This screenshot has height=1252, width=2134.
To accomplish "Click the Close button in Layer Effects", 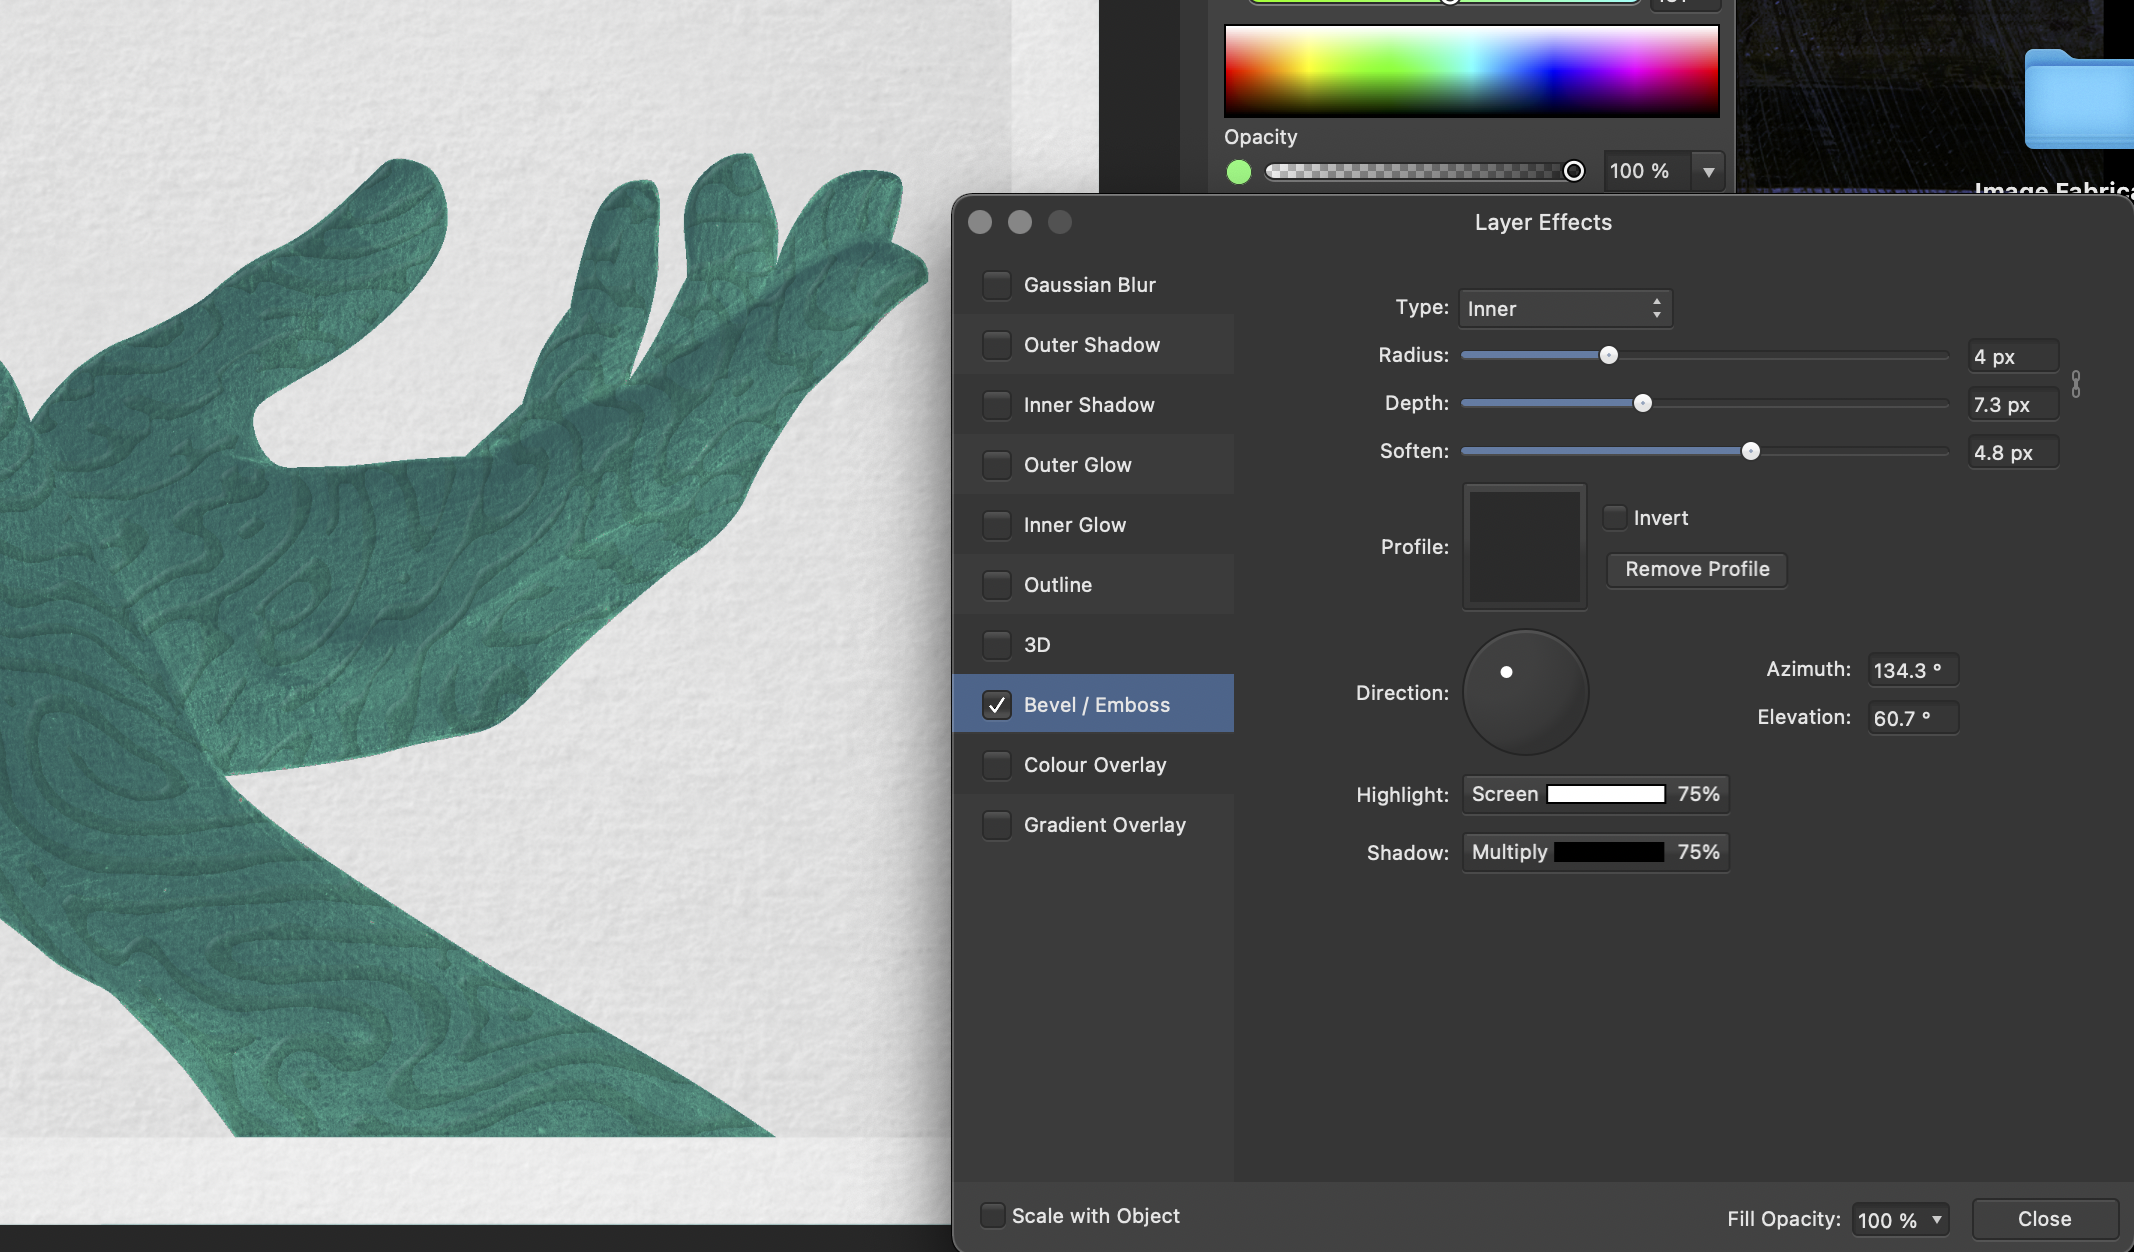I will [x=2044, y=1219].
